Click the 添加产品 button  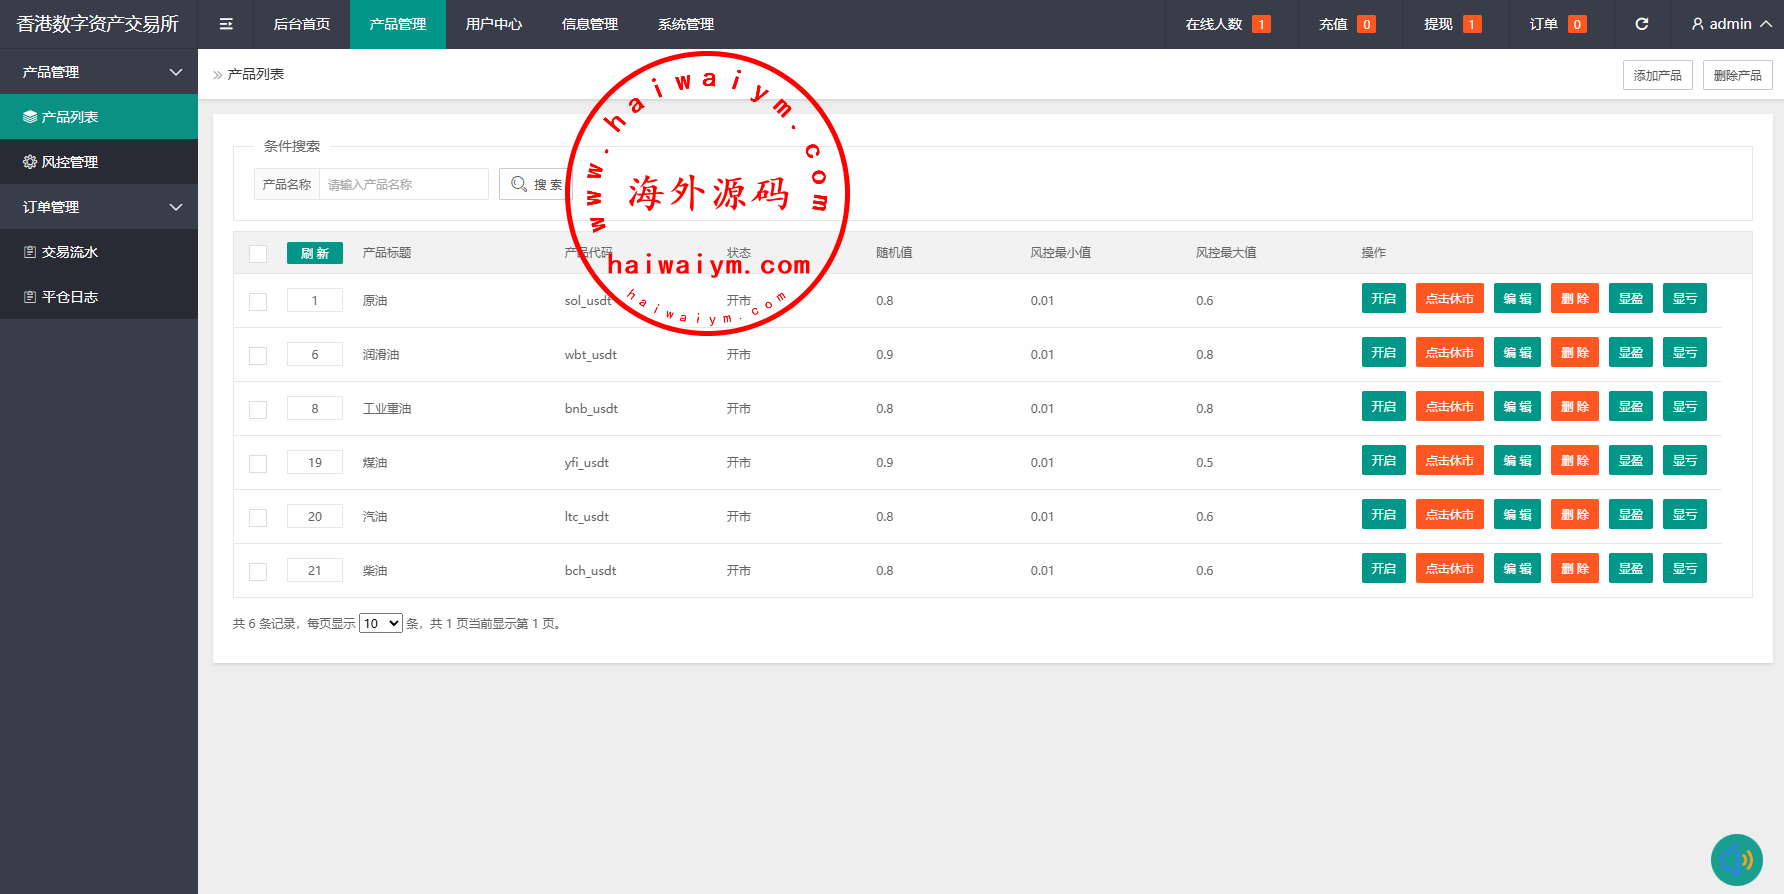1657,75
